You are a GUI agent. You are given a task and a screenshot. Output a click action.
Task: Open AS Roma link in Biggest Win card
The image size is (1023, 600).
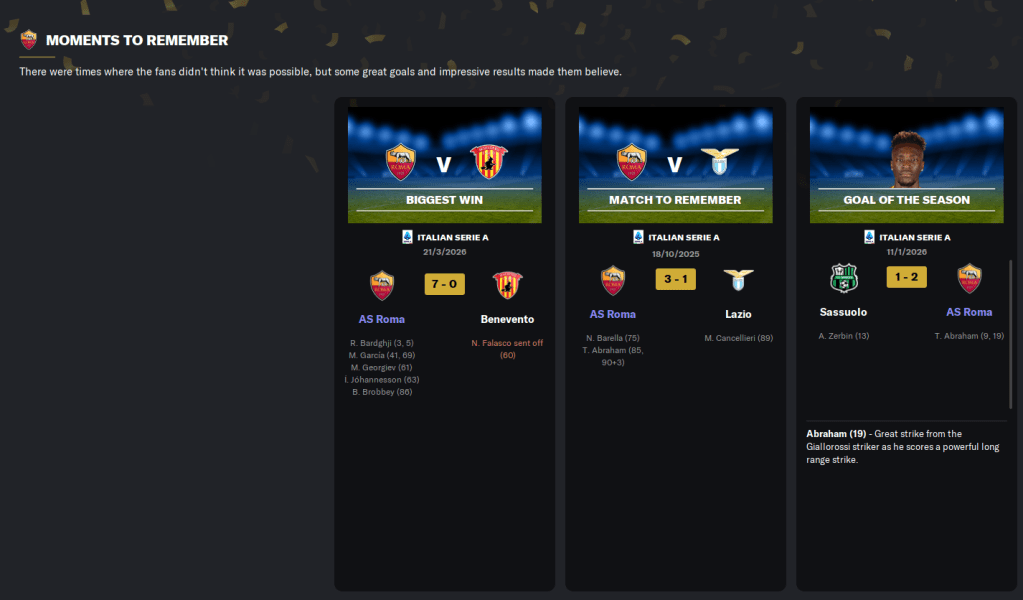(382, 320)
